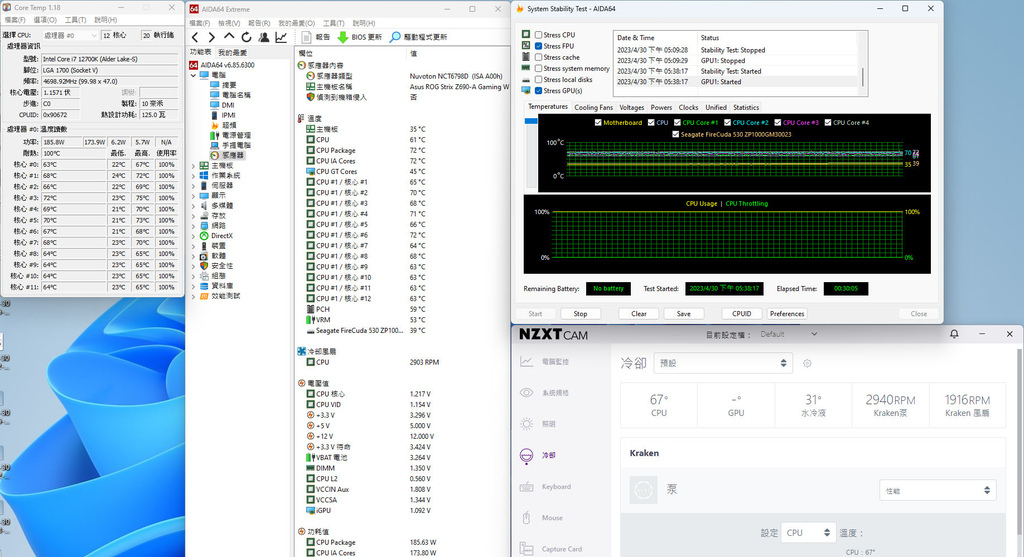
Task: Open Preferences in Stability Test
Action: point(787,314)
